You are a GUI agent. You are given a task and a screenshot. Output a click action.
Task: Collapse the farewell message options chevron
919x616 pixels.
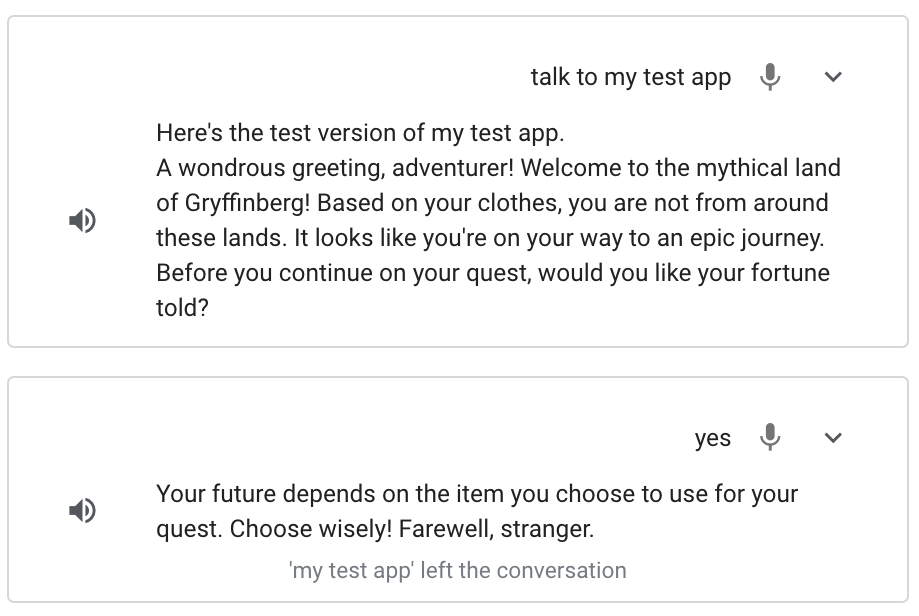click(833, 438)
